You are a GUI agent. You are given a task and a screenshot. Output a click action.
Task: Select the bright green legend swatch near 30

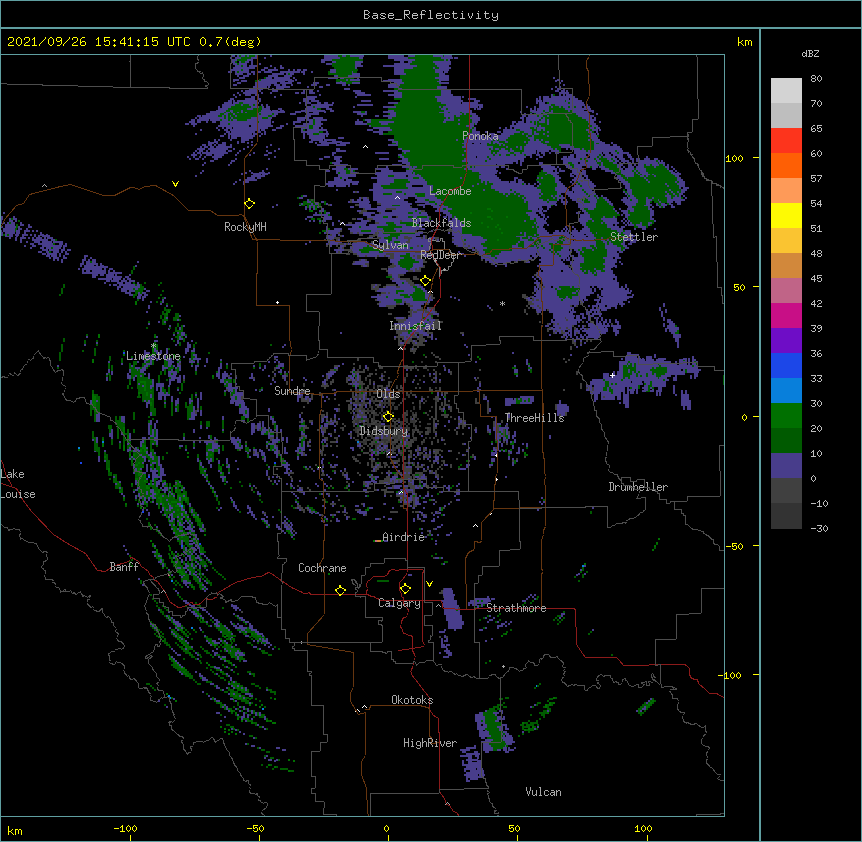(x=786, y=416)
